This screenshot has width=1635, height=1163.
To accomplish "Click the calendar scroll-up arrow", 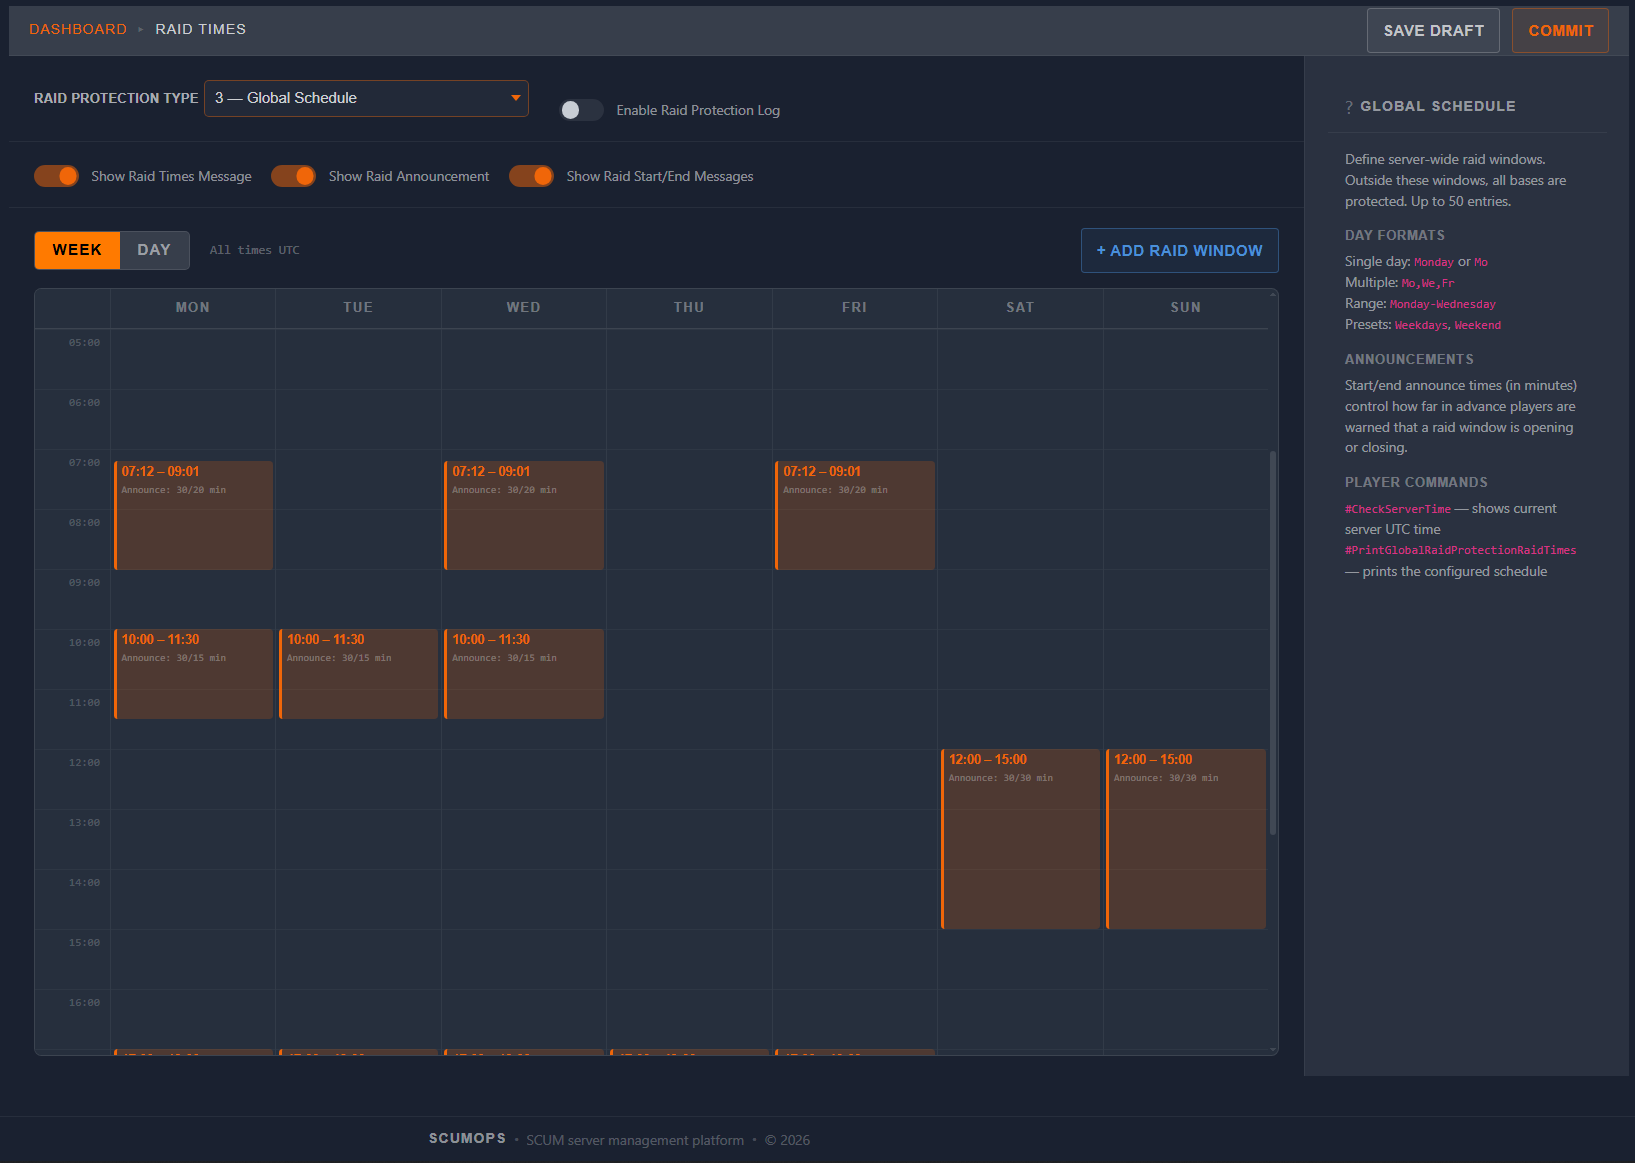I will [x=1273, y=294].
